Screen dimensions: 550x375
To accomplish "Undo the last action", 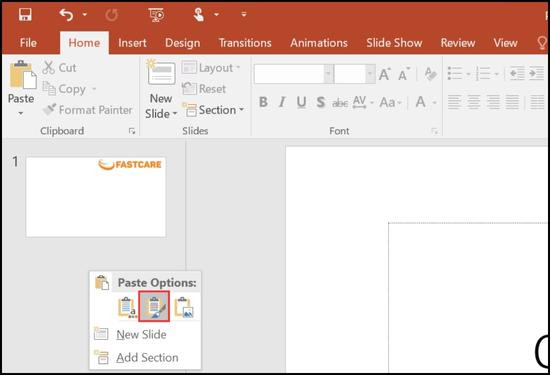I will 66,15.
